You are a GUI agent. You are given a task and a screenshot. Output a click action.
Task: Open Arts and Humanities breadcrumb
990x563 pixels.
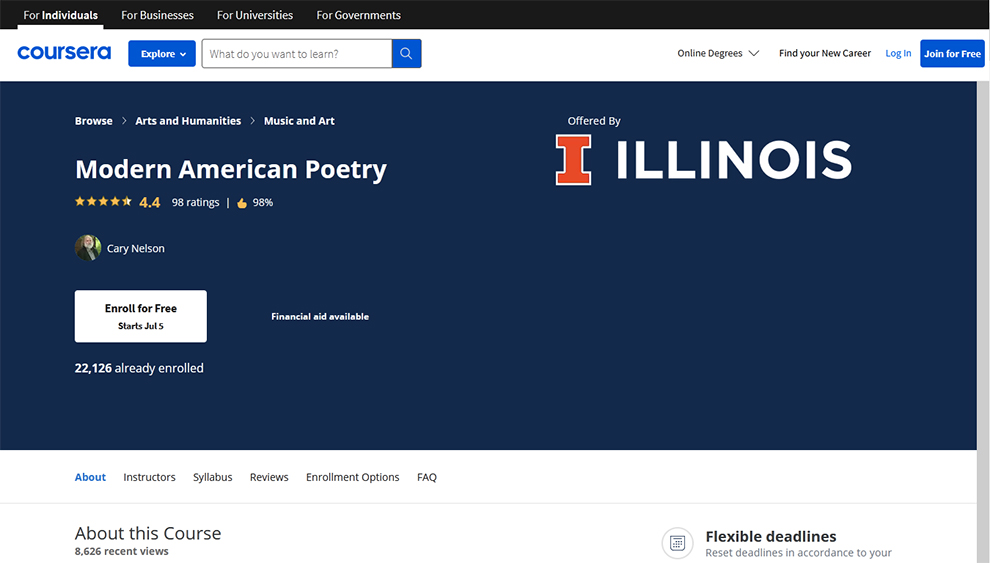pos(188,121)
